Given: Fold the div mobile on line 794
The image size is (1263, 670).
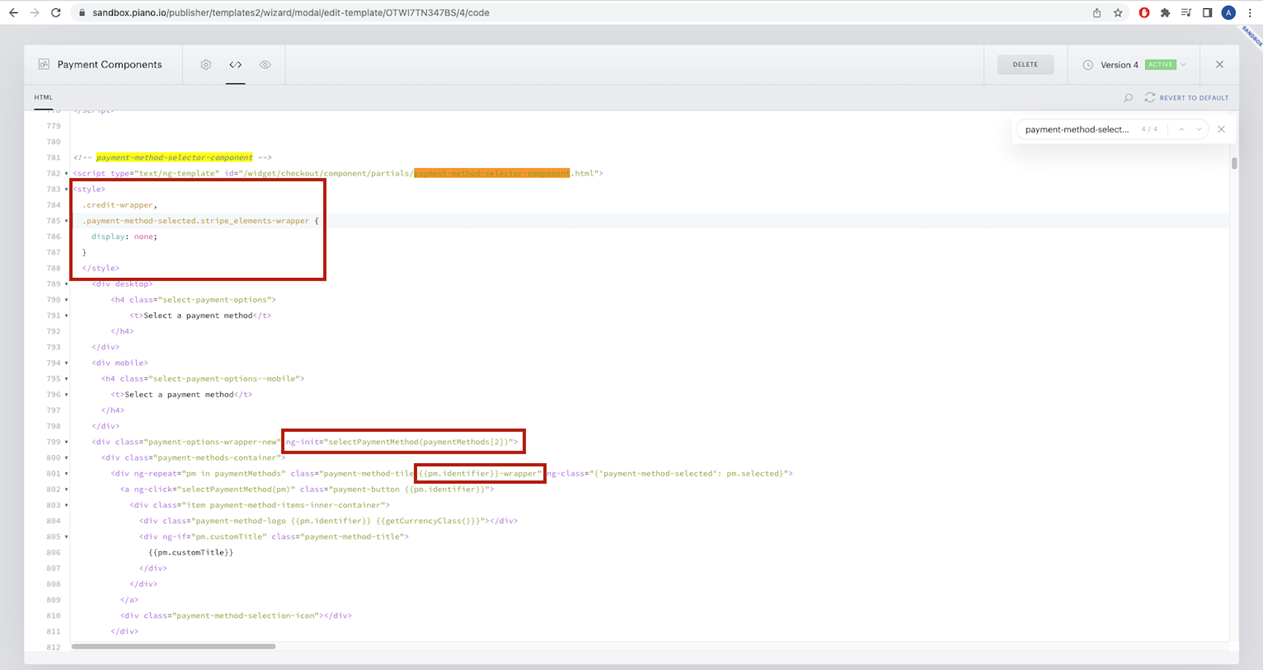Looking at the screenshot, I should [x=67, y=363].
